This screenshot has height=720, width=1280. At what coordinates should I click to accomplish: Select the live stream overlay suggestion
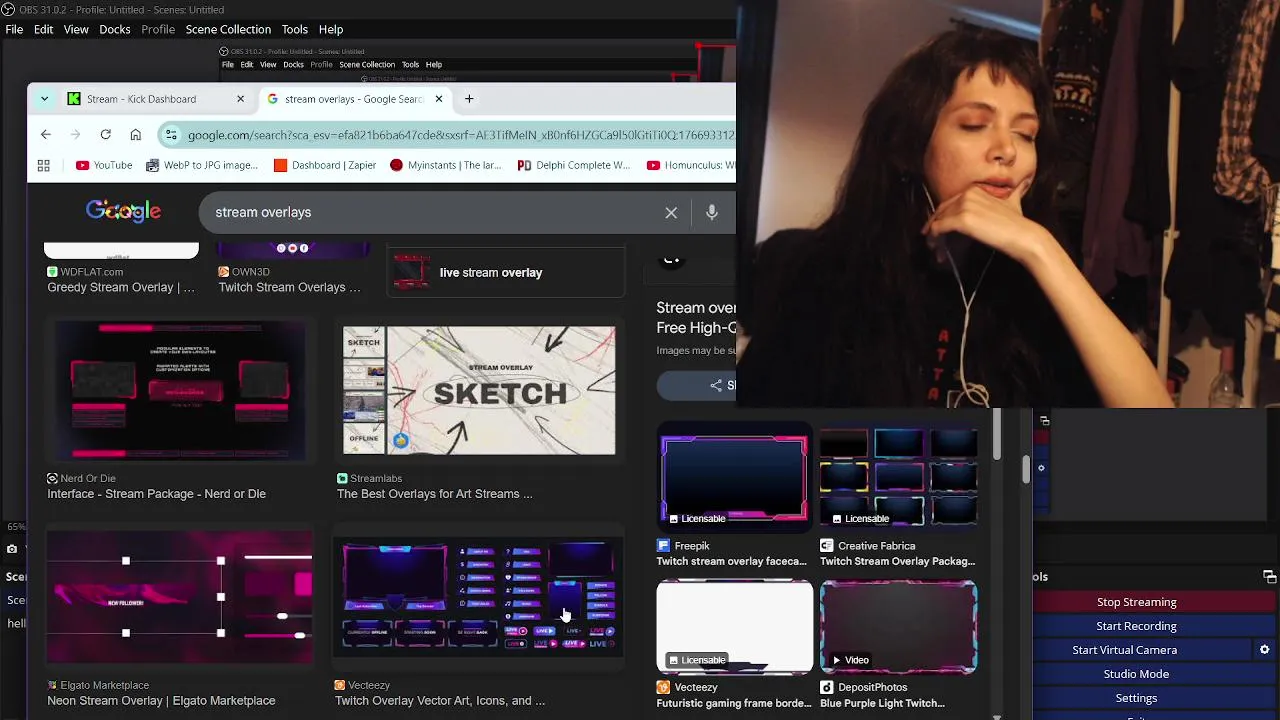pos(506,272)
